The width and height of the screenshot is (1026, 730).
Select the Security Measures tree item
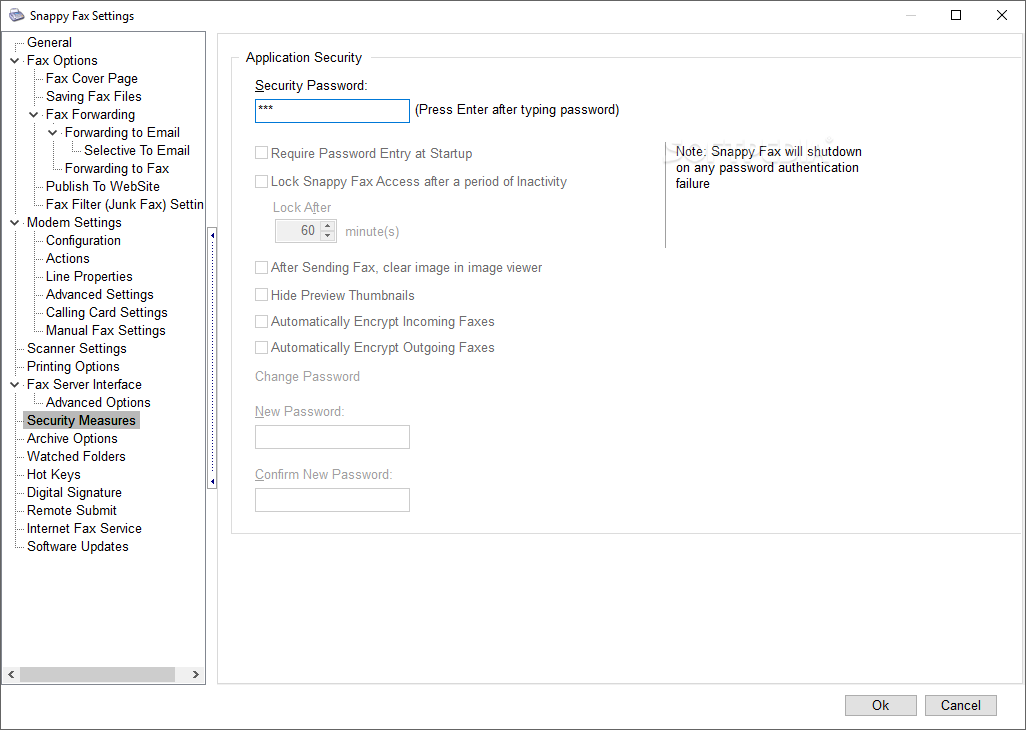coord(81,421)
